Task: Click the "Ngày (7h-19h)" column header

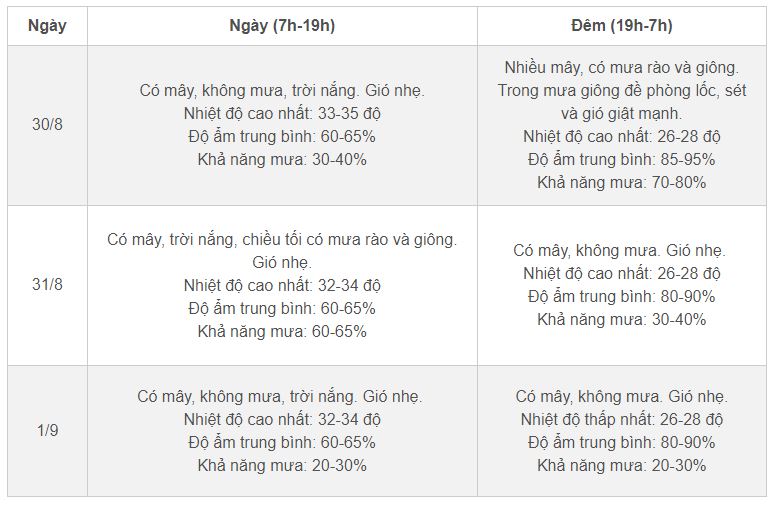Action: (282, 26)
